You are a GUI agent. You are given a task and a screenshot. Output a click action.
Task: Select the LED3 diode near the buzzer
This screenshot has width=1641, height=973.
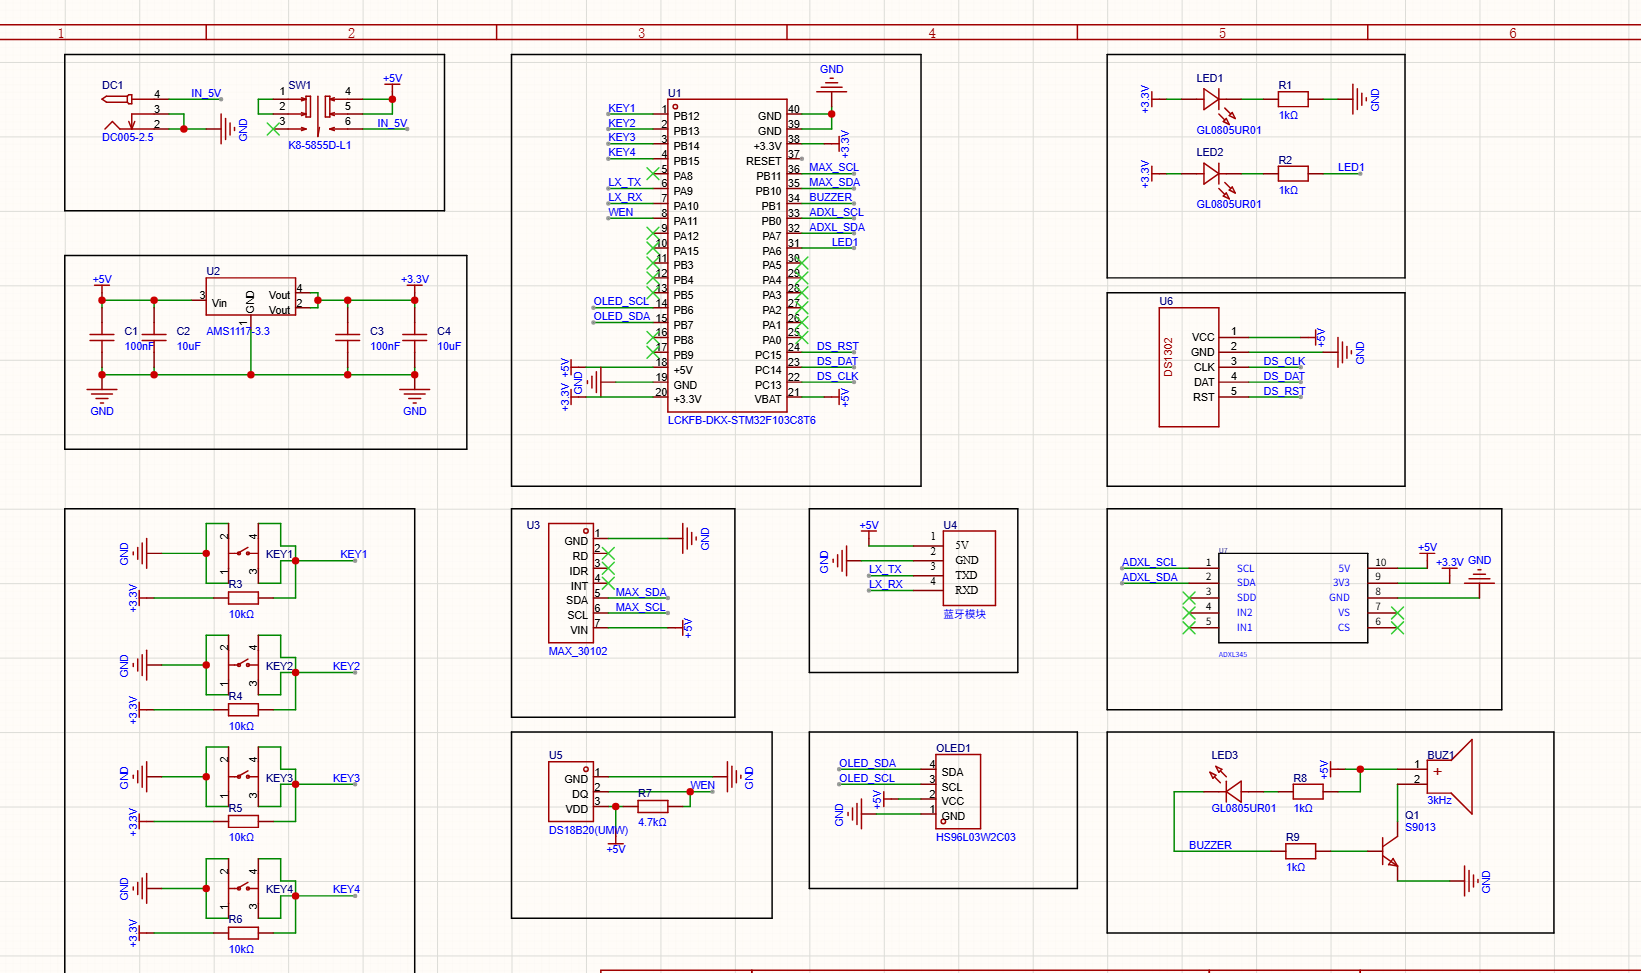pyautogui.click(x=1232, y=791)
